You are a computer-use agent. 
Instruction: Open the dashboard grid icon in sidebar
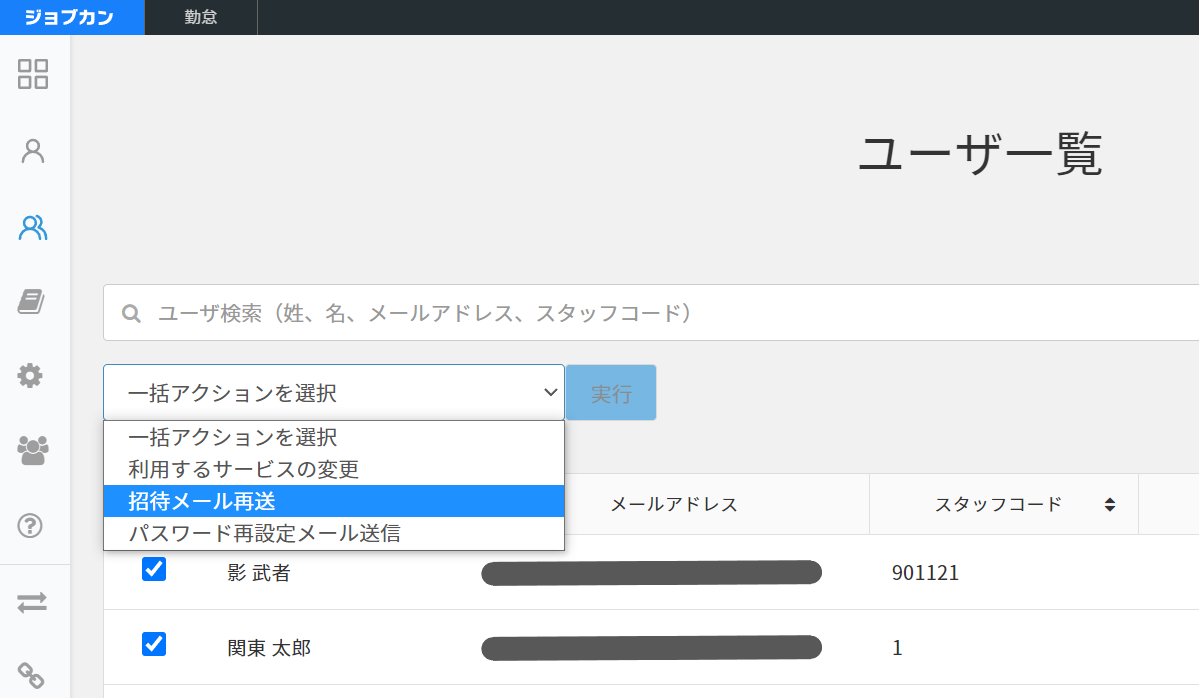coord(33,74)
